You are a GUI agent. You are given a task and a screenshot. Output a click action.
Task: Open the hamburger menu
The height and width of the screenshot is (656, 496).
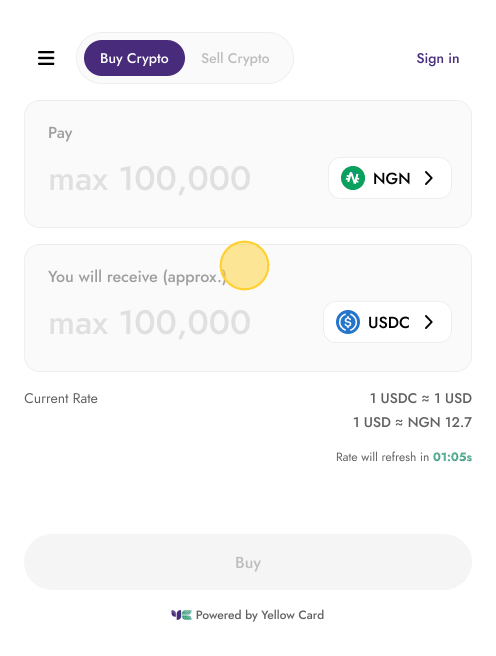pyautogui.click(x=46, y=58)
